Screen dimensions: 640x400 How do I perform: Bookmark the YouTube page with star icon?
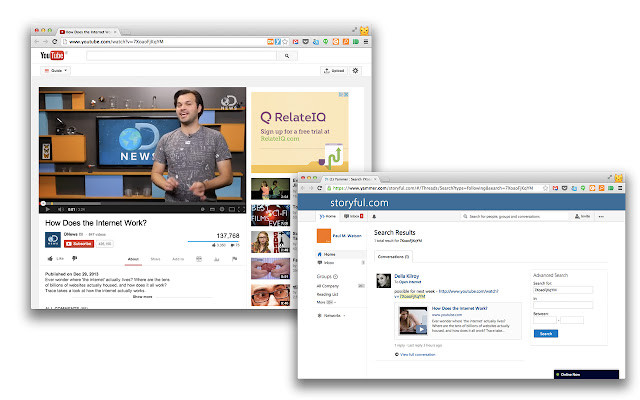click(285, 42)
